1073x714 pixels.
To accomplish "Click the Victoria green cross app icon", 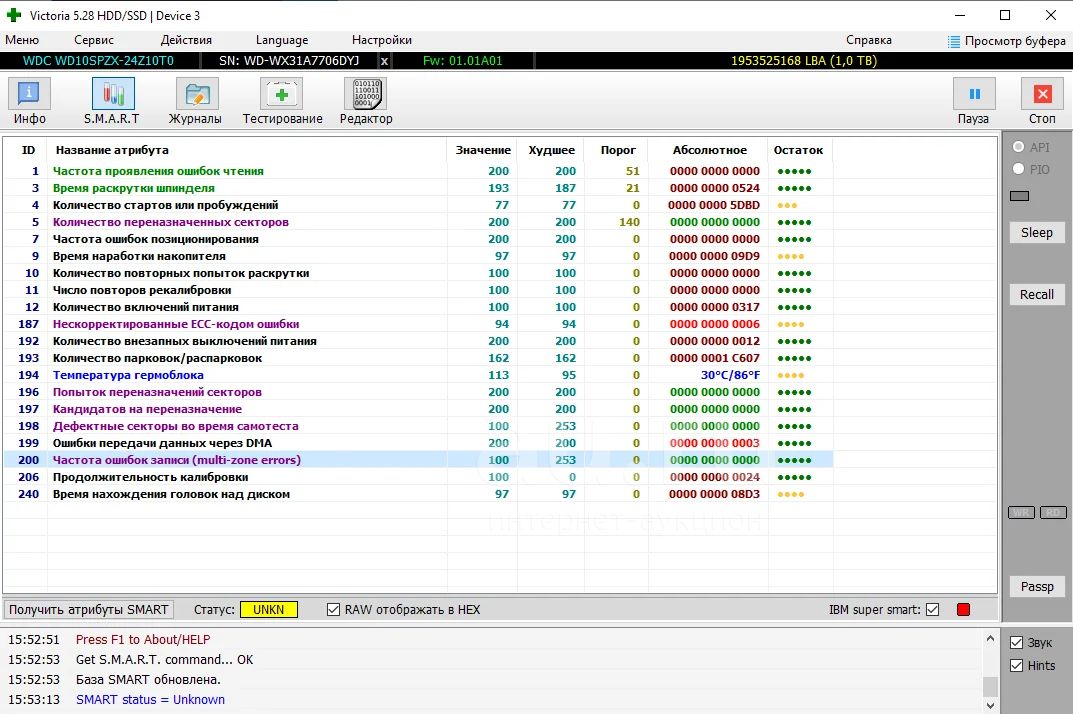I will 14,15.
